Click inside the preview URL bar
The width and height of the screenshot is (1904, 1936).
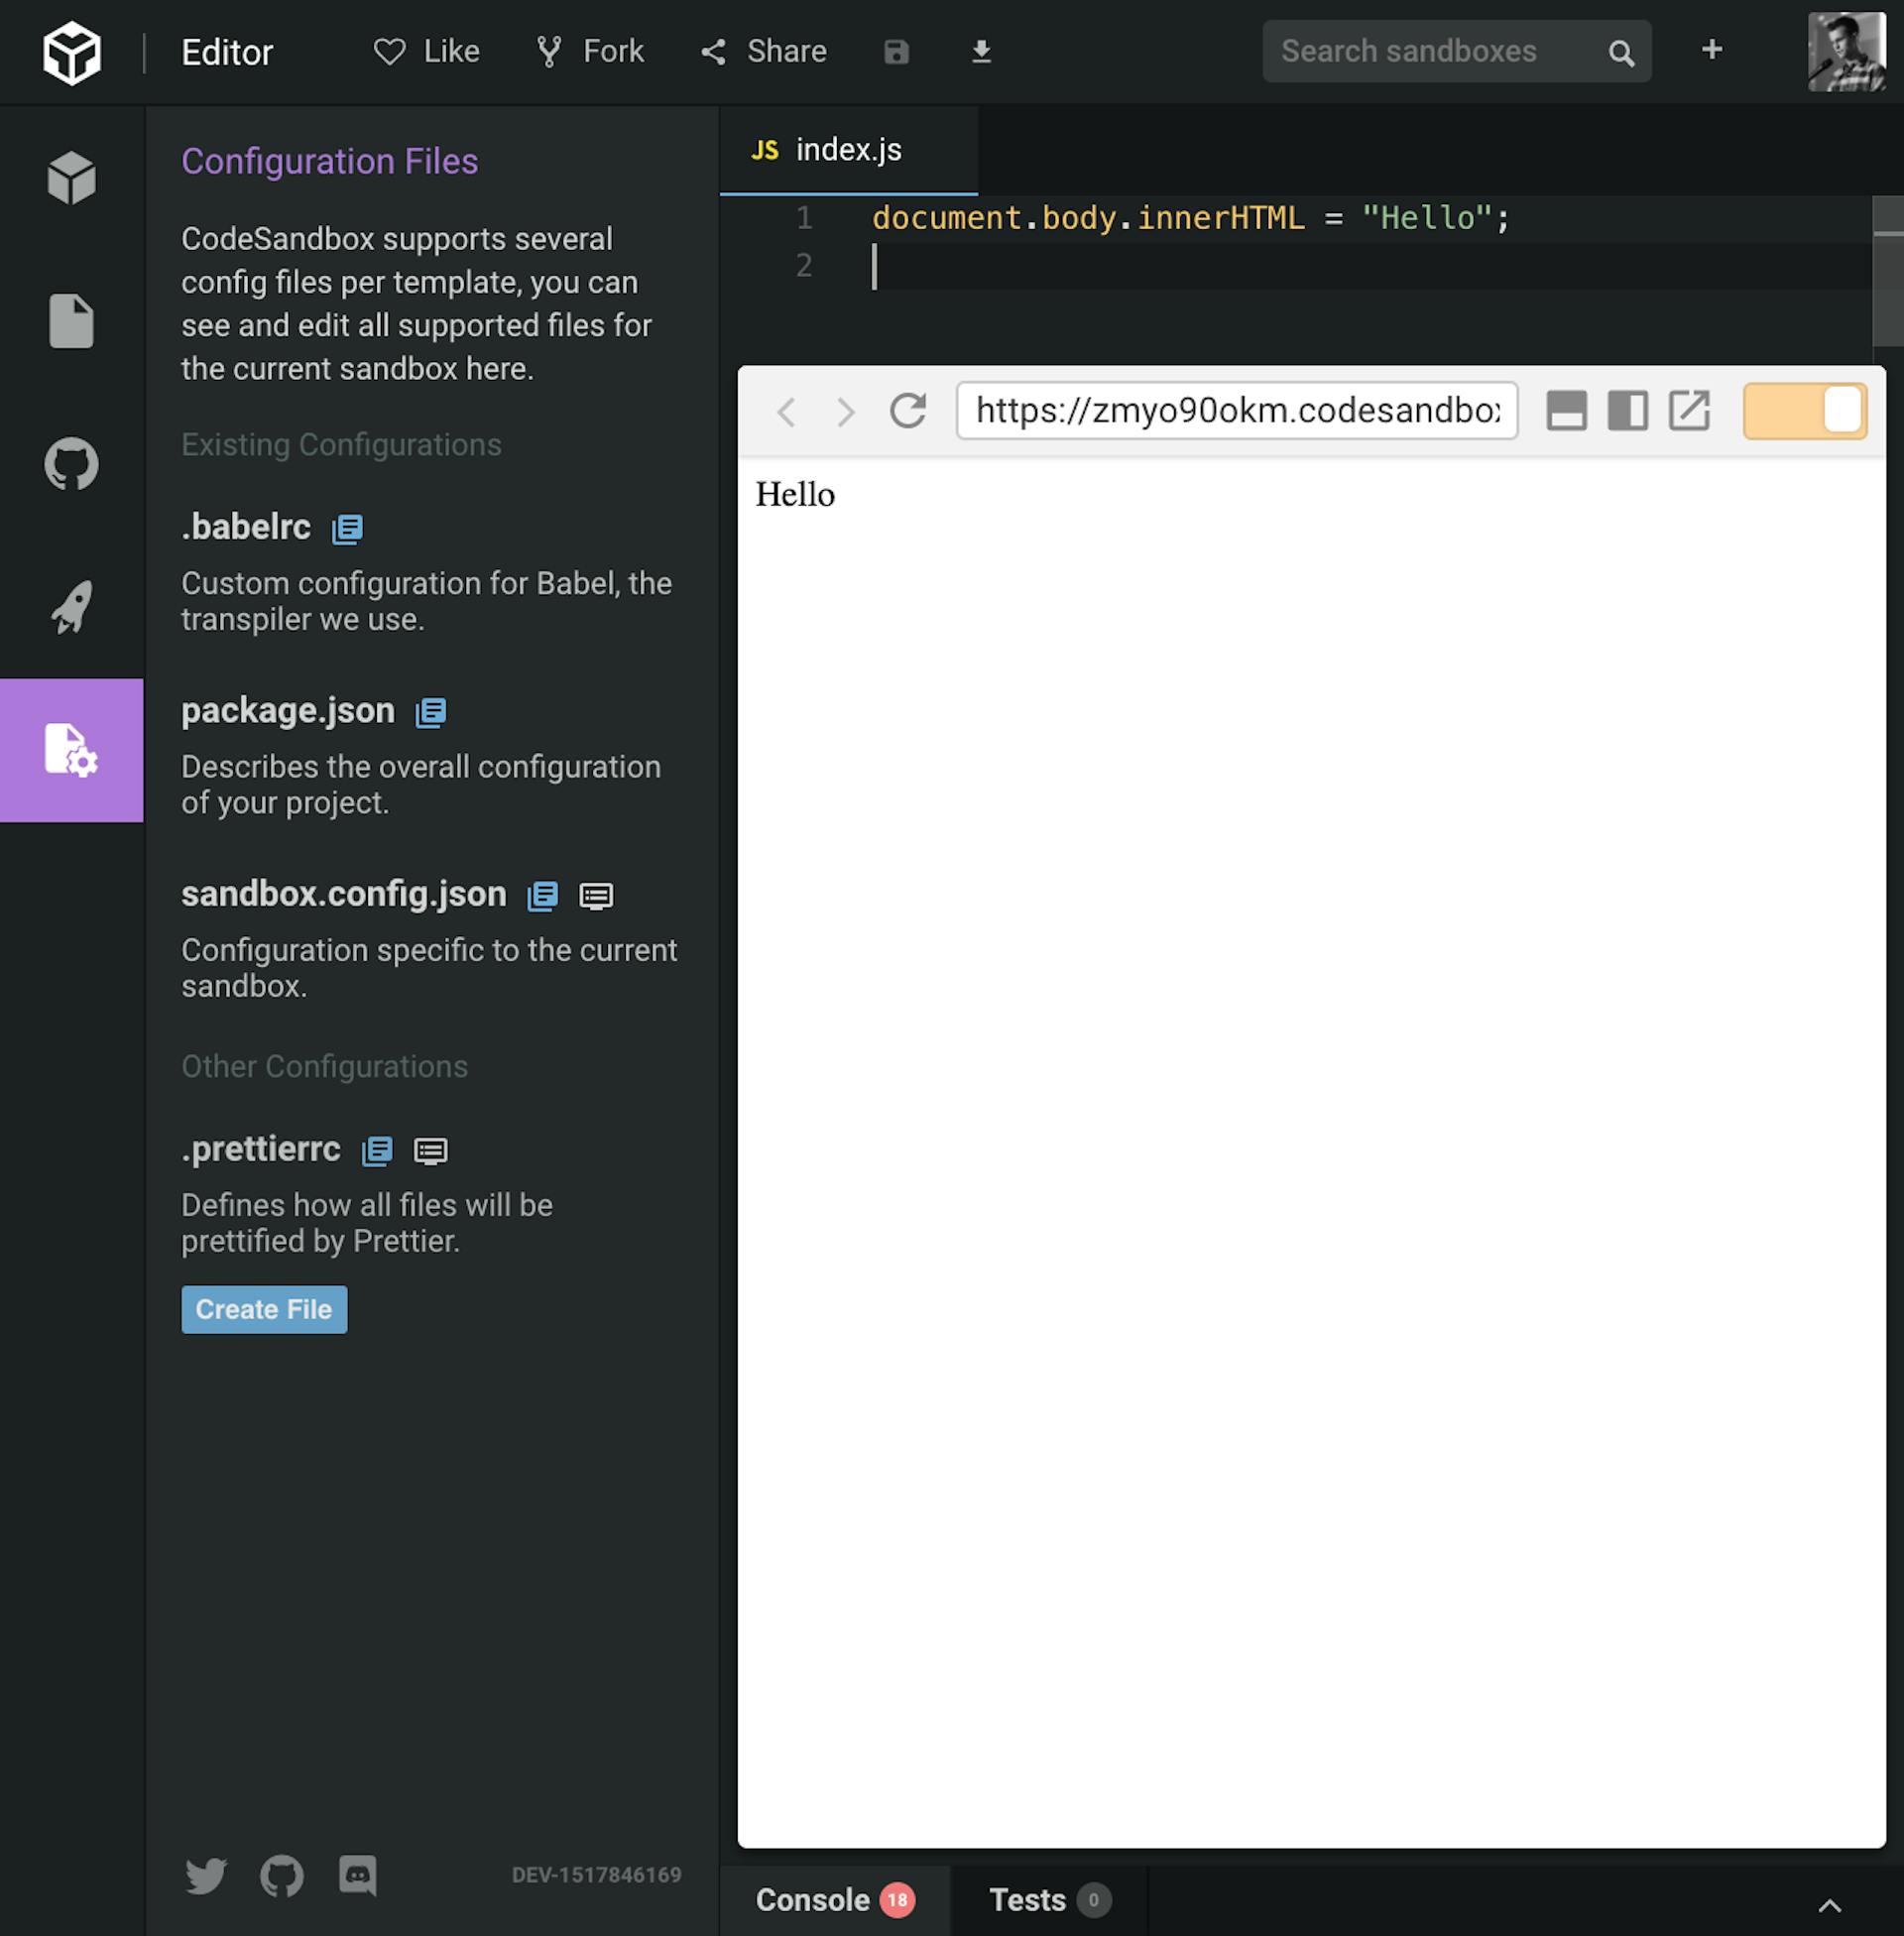[x=1236, y=410]
